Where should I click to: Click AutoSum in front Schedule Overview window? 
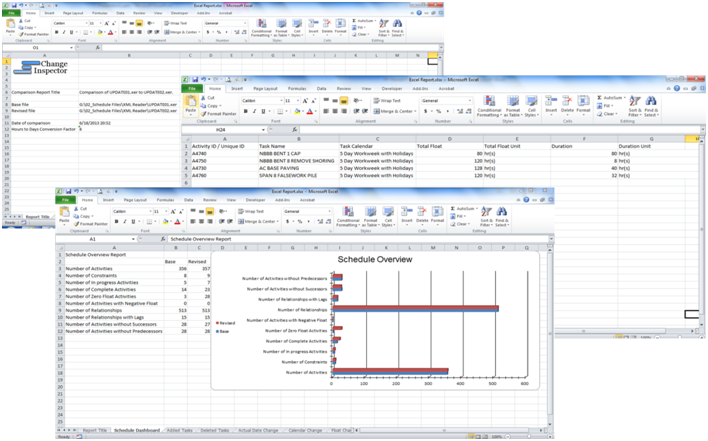(x=462, y=209)
